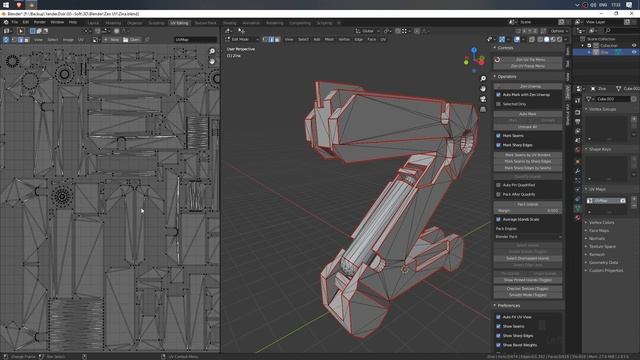Click the Zen UV logo icon in Controls
This screenshot has height=360, width=640.
[497, 60]
